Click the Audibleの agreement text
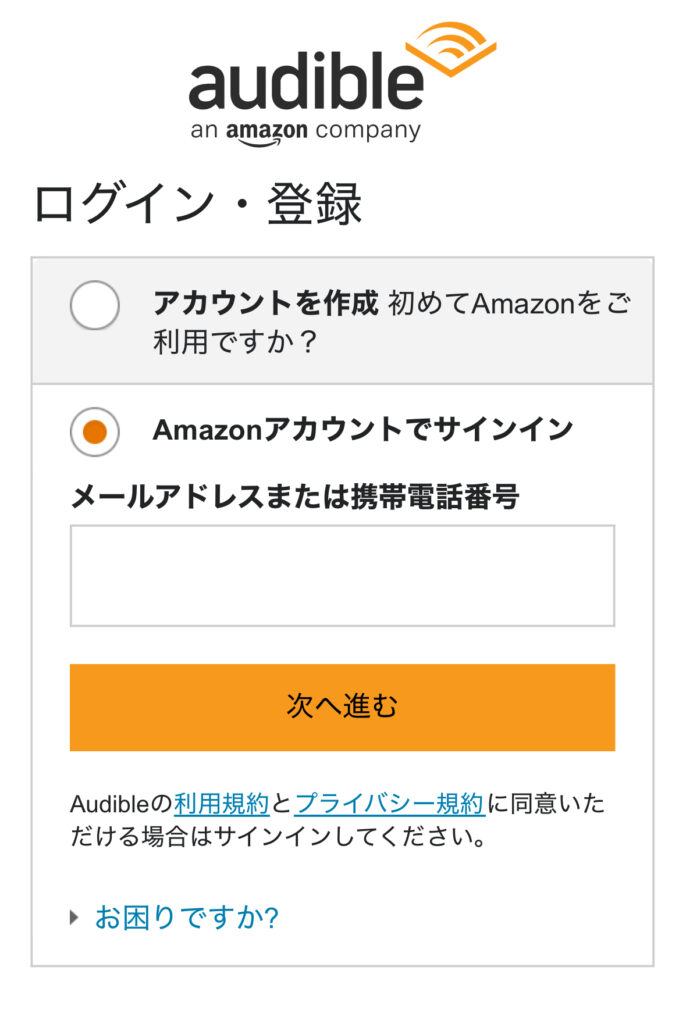Viewport: 686px width, 1024px height. point(122,803)
